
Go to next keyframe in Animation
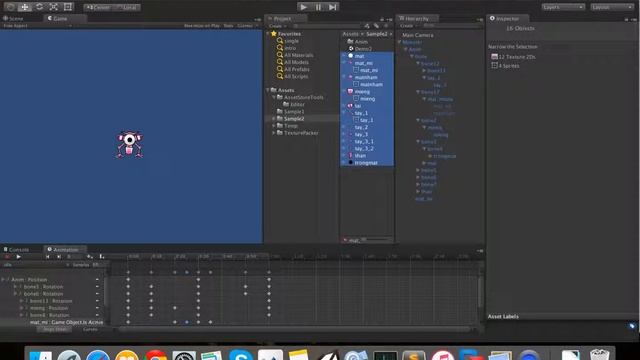pyautogui.click(x=59, y=257)
